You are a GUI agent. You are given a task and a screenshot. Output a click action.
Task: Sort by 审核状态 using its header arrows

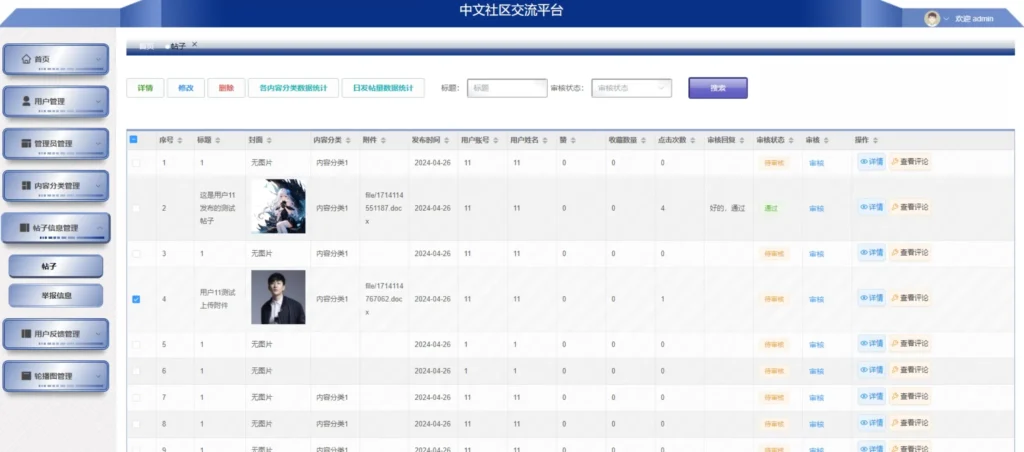click(791, 140)
